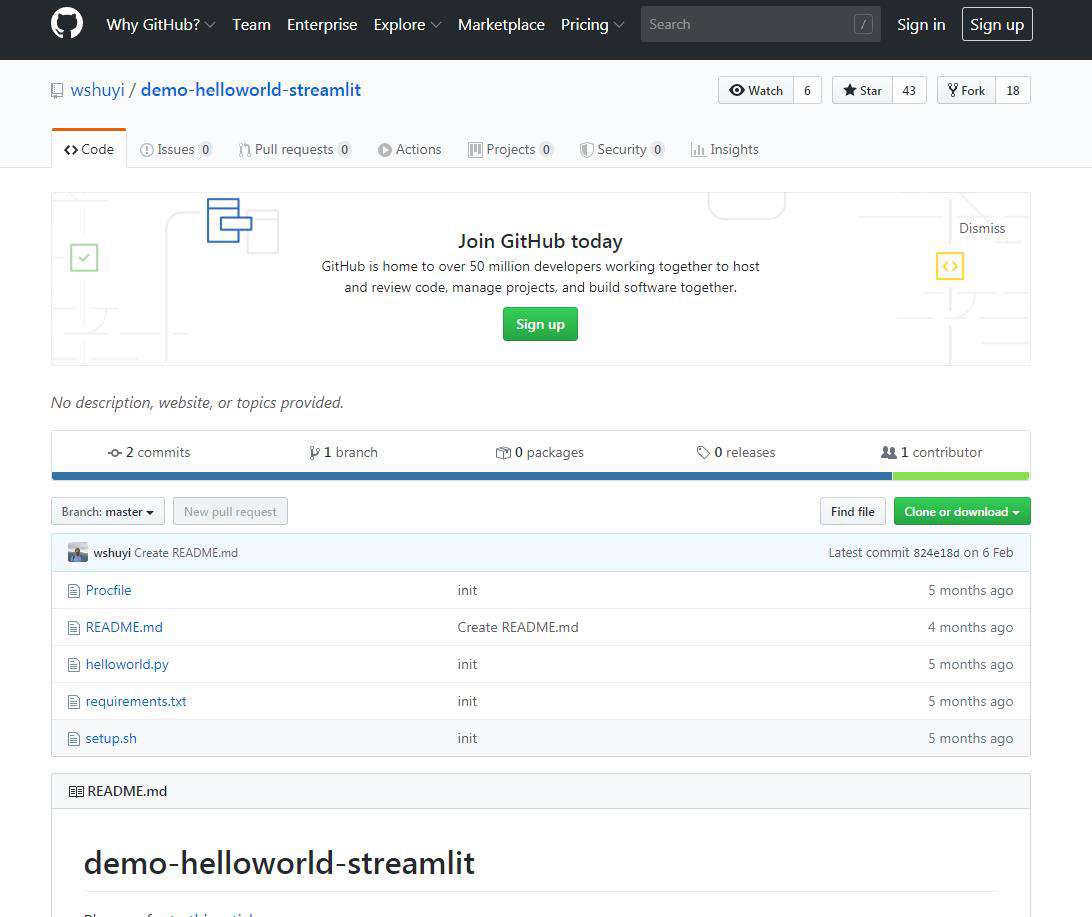Click the green language bar segment
This screenshot has height=917, width=1092.
click(x=961, y=476)
